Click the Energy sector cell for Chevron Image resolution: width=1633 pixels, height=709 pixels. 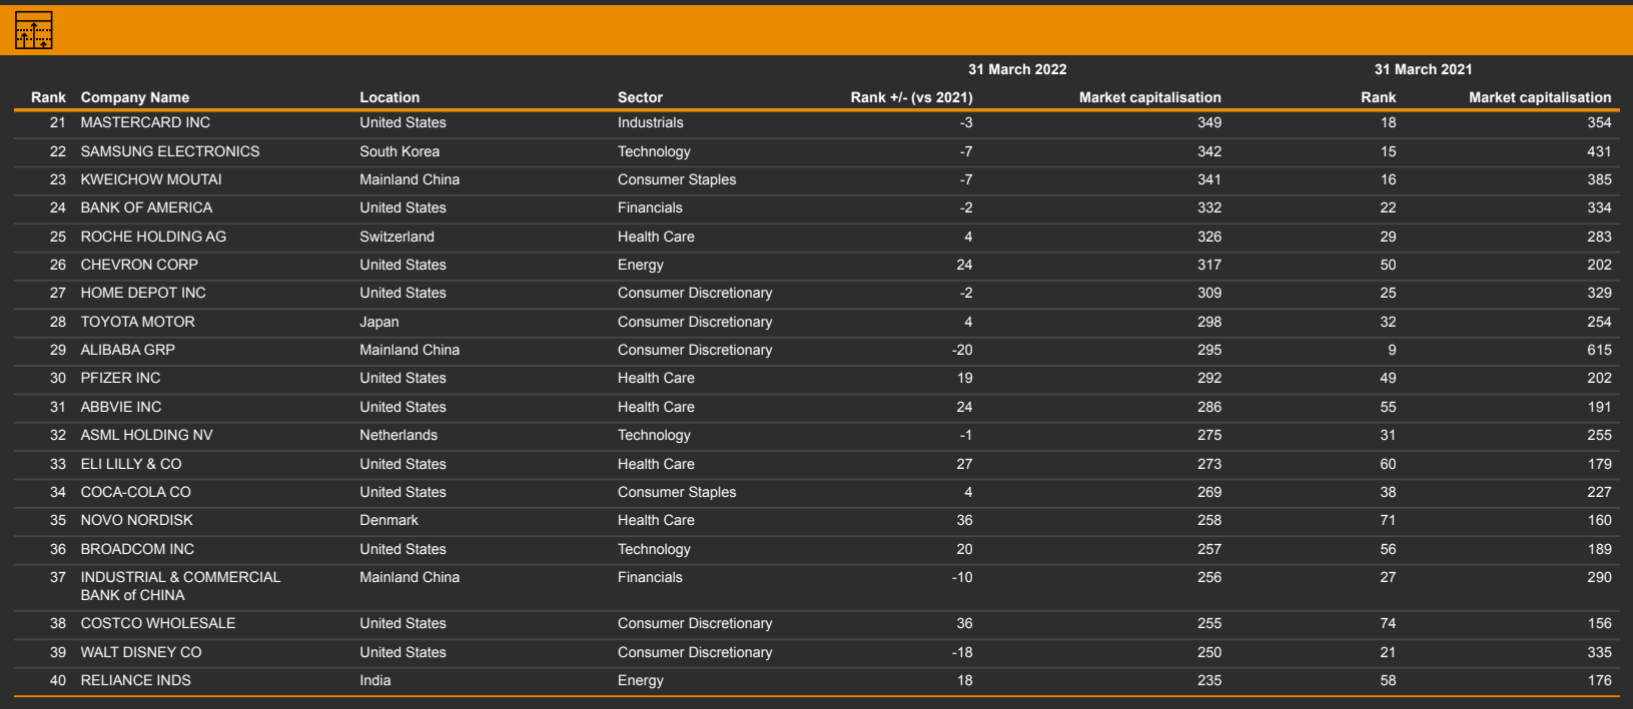coord(640,265)
